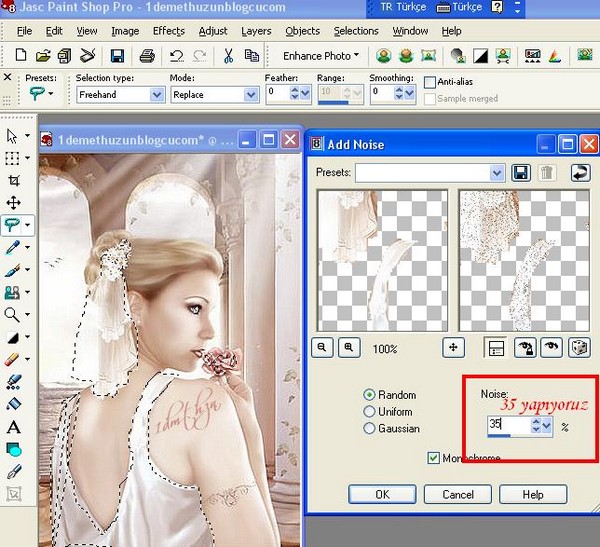Click the save preset disk icon
The image size is (600, 547).
(521, 173)
